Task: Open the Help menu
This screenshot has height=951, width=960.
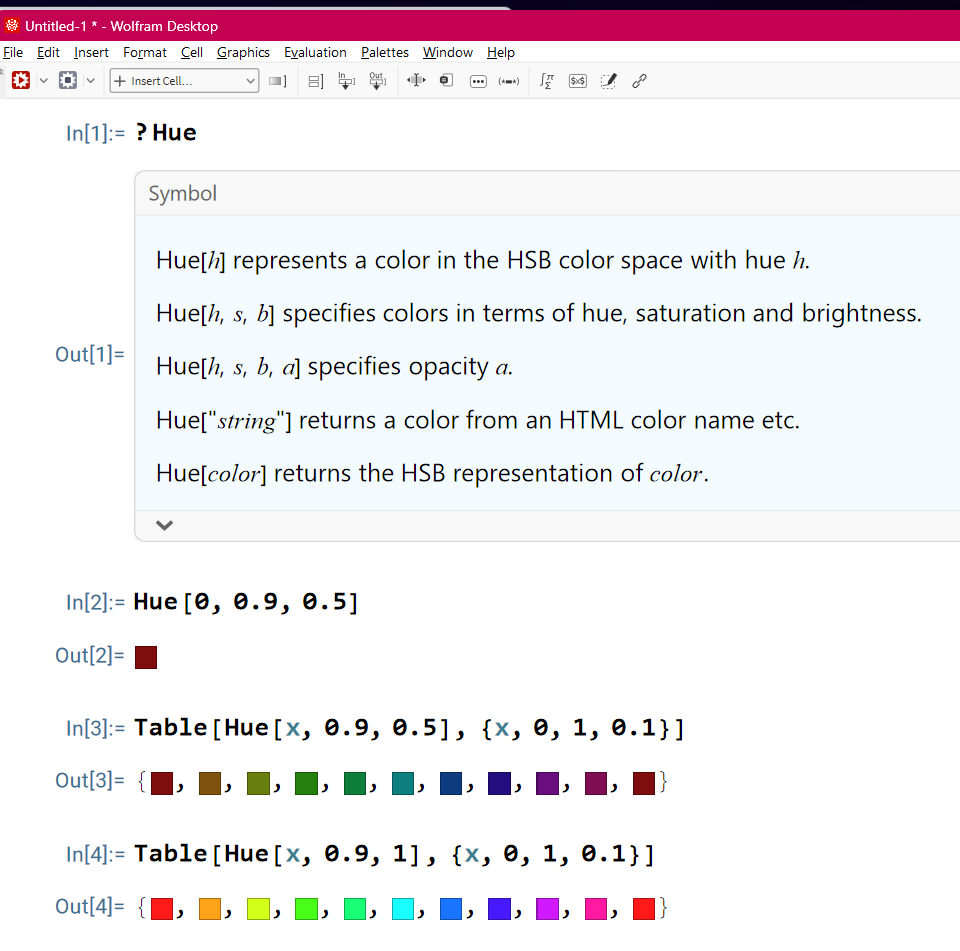Action: (x=501, y=53)
